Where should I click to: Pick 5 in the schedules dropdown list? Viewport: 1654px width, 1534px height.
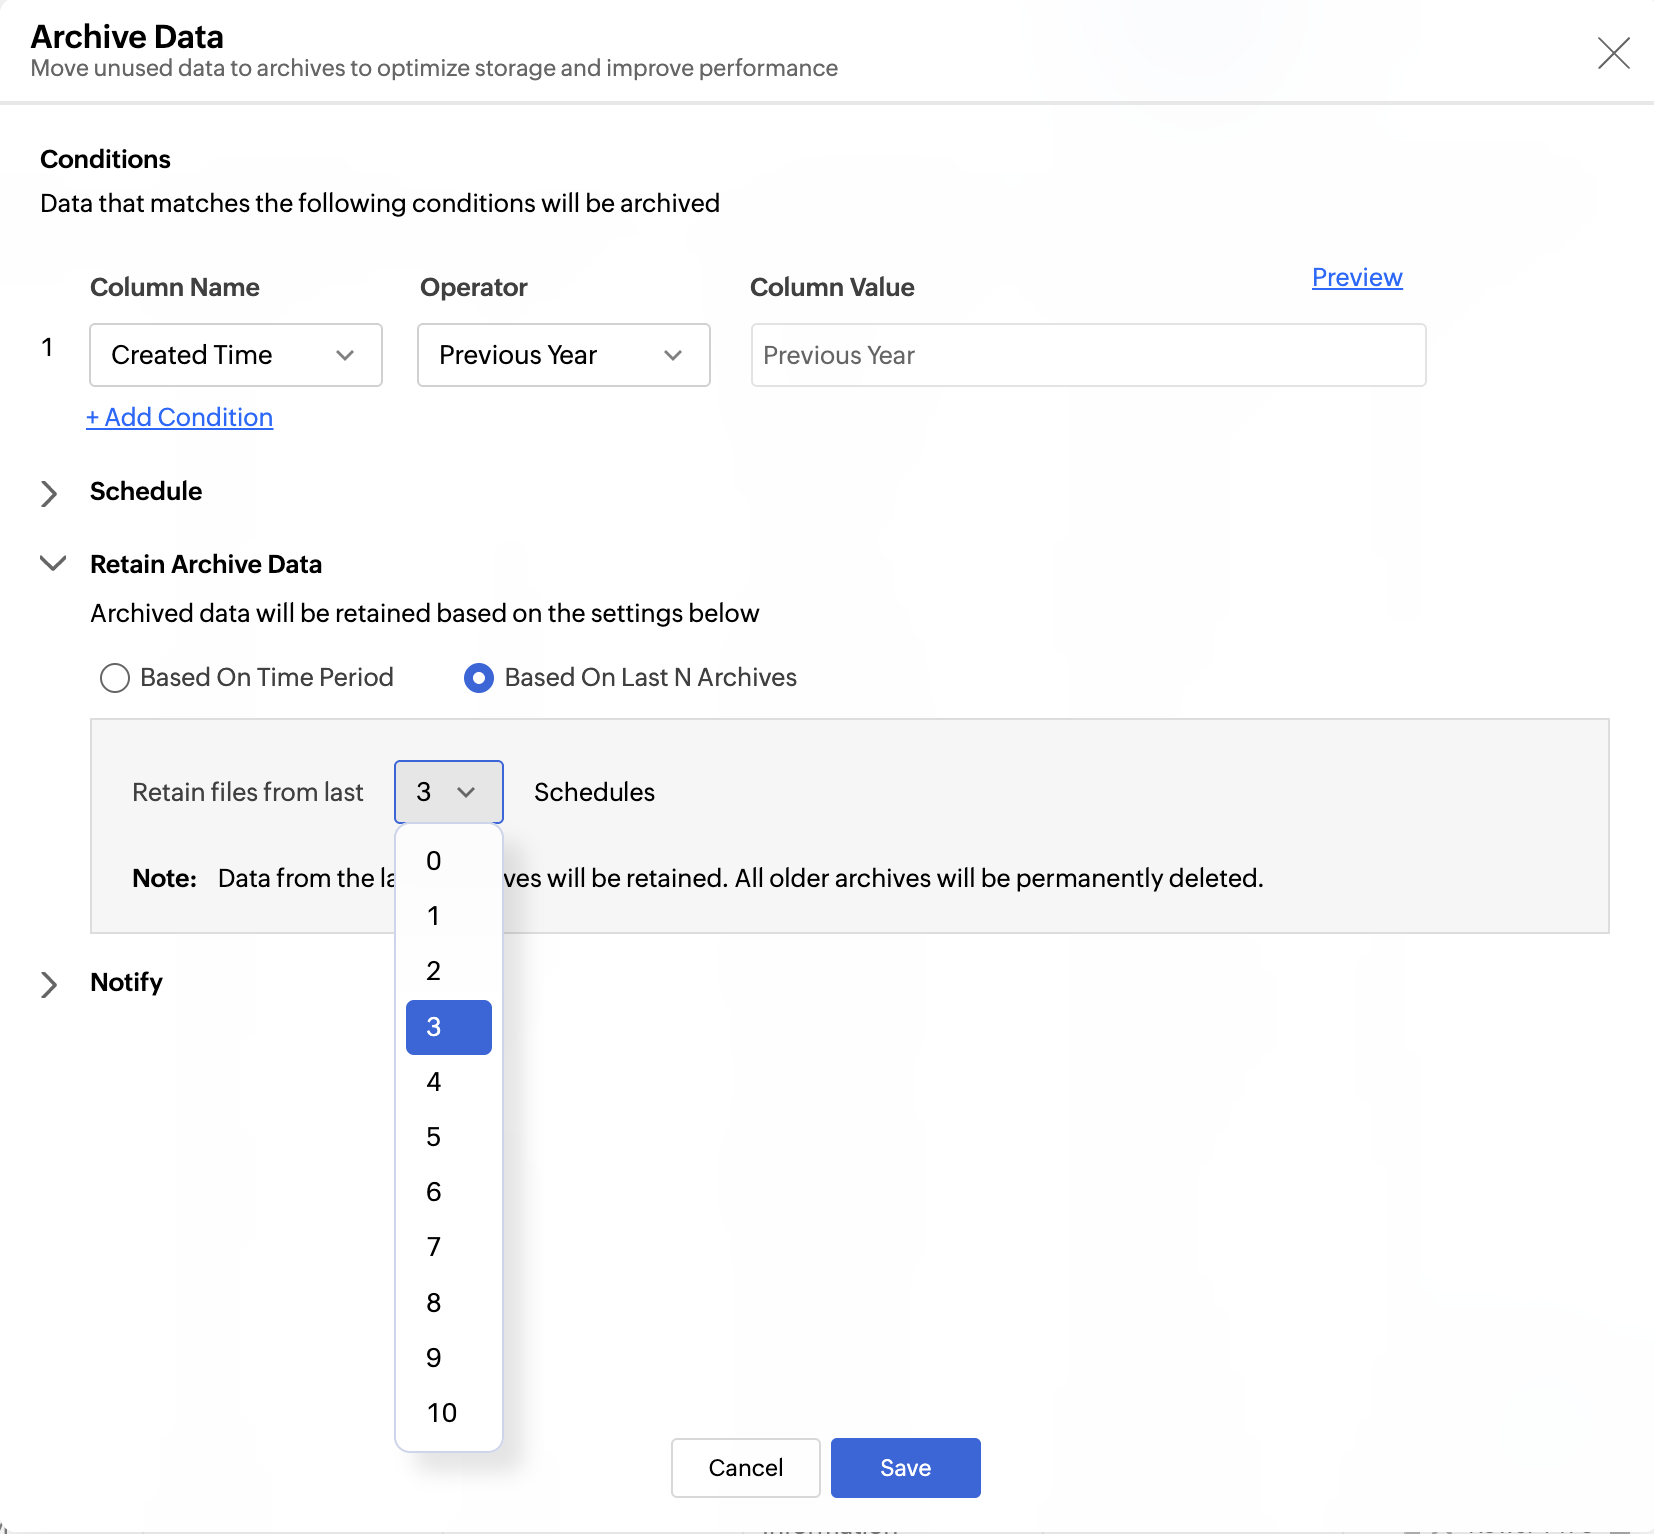pyautogui.click(x=434, y=1137)
